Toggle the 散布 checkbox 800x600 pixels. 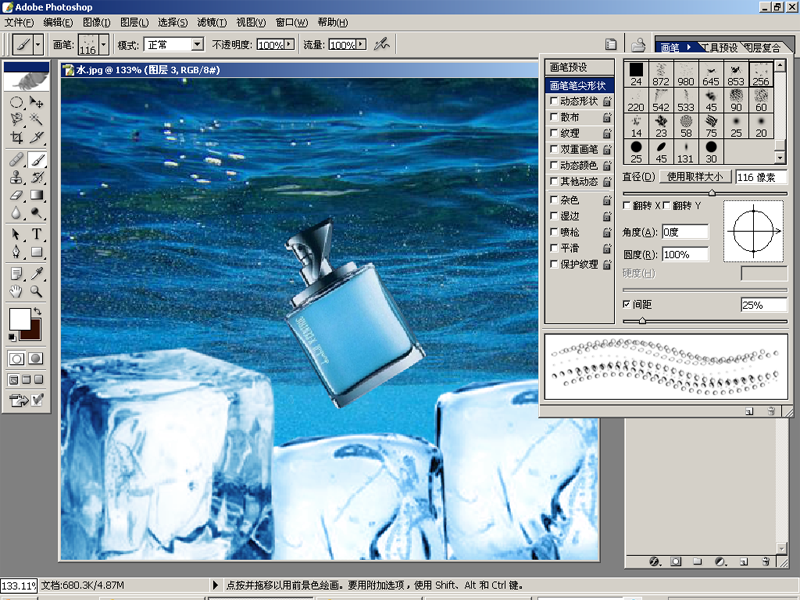click(x=554, y=117)
